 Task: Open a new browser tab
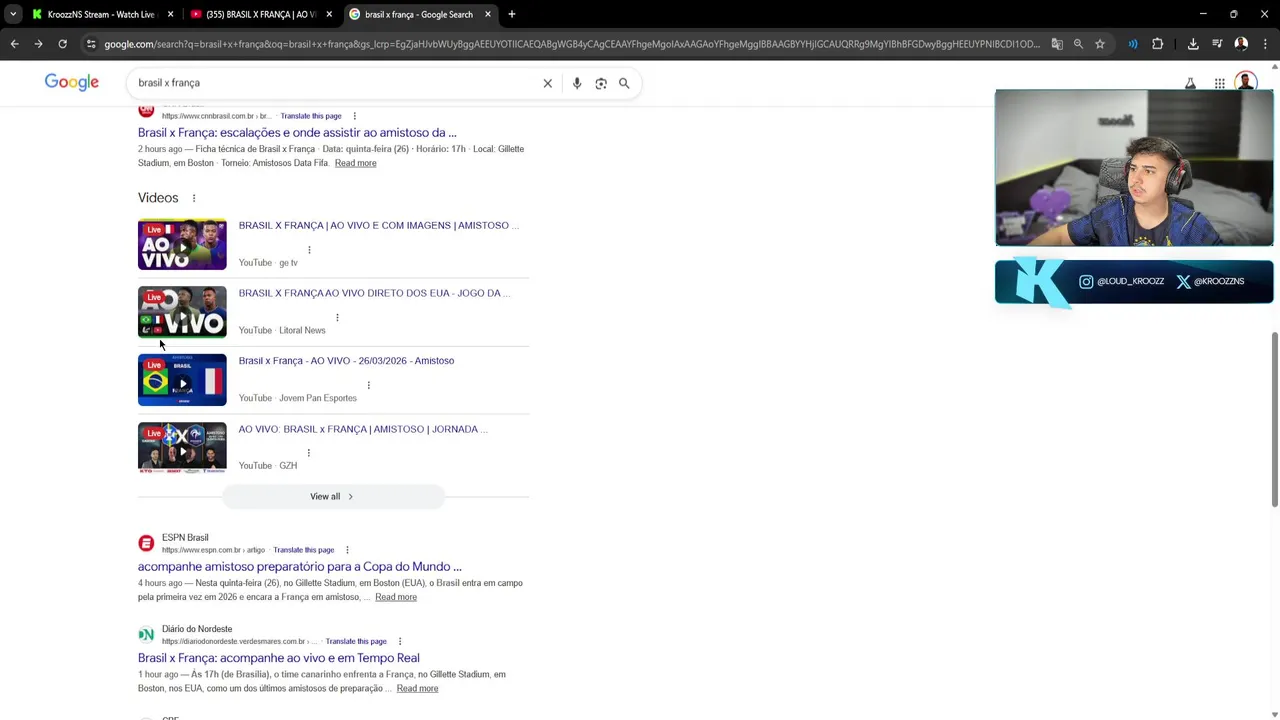[x=512, y=14]
